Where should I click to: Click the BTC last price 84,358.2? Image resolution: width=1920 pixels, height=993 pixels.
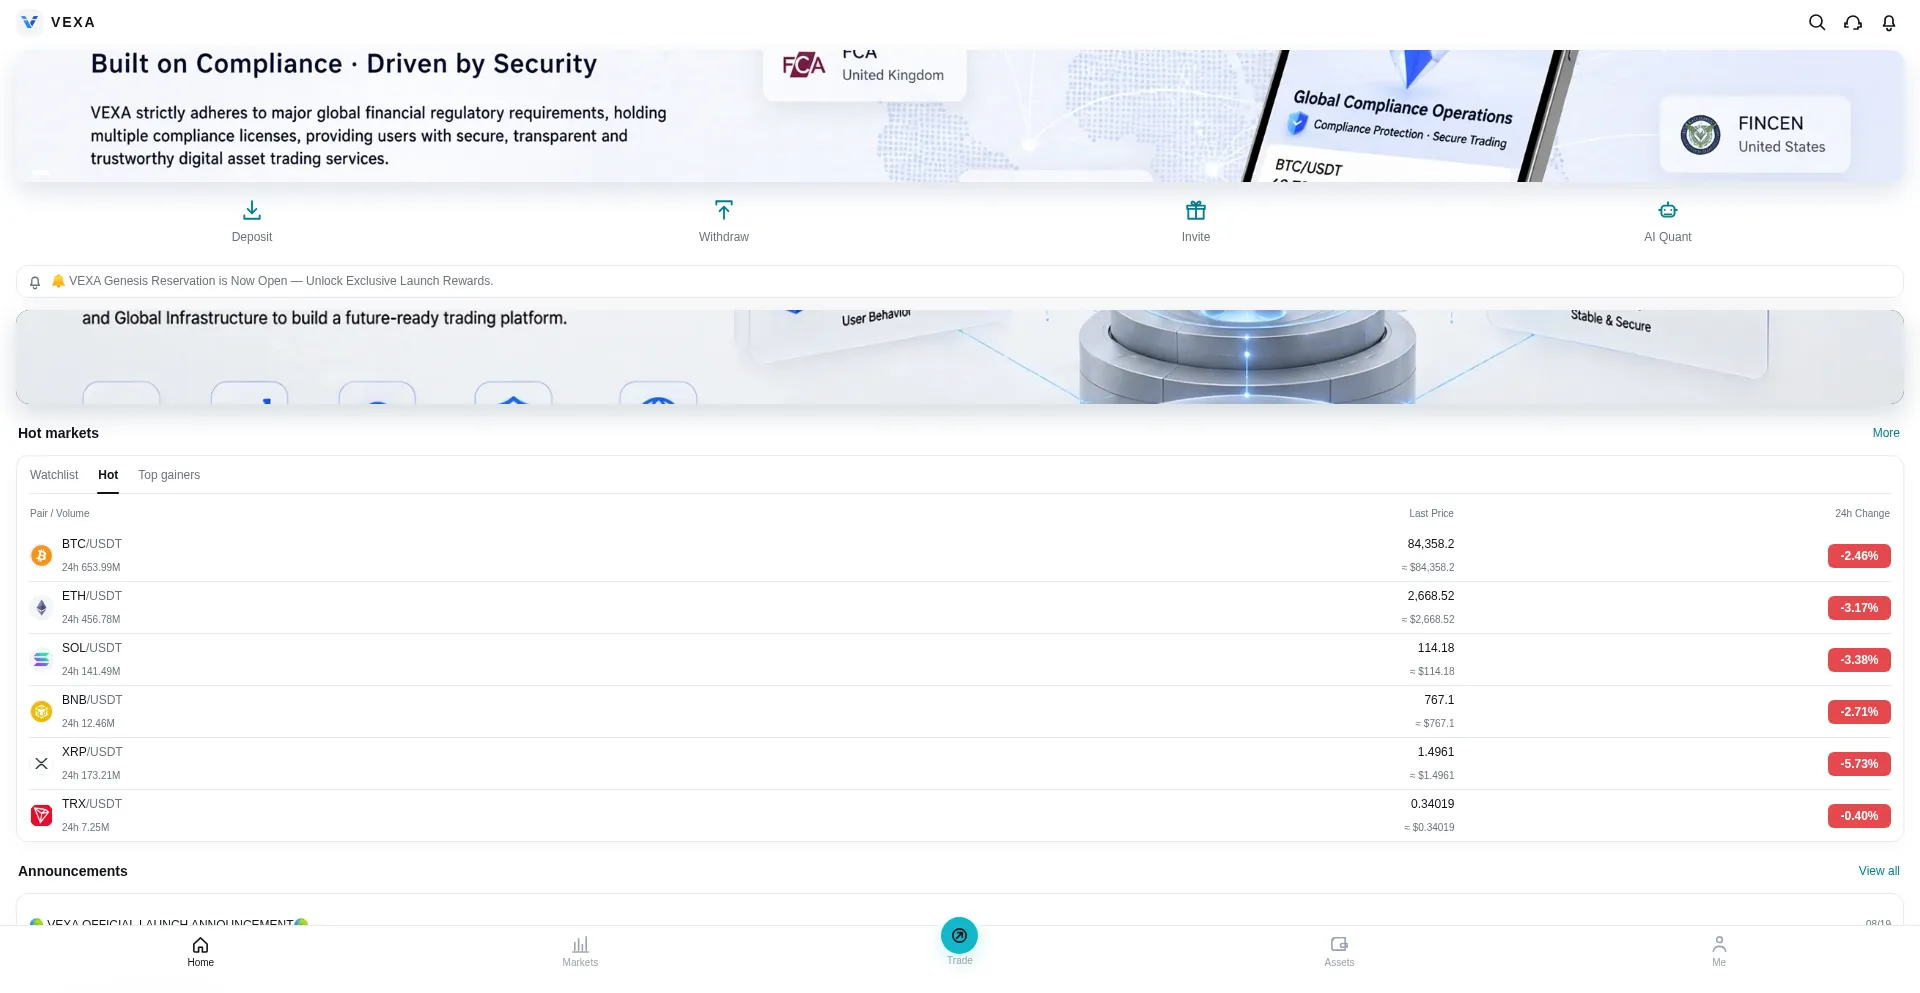tap(1431, 544)
